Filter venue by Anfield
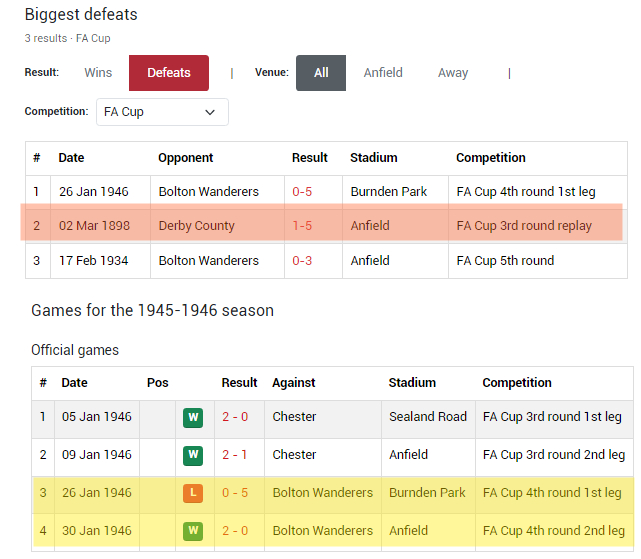641x559 pixels. click(383, 73)
